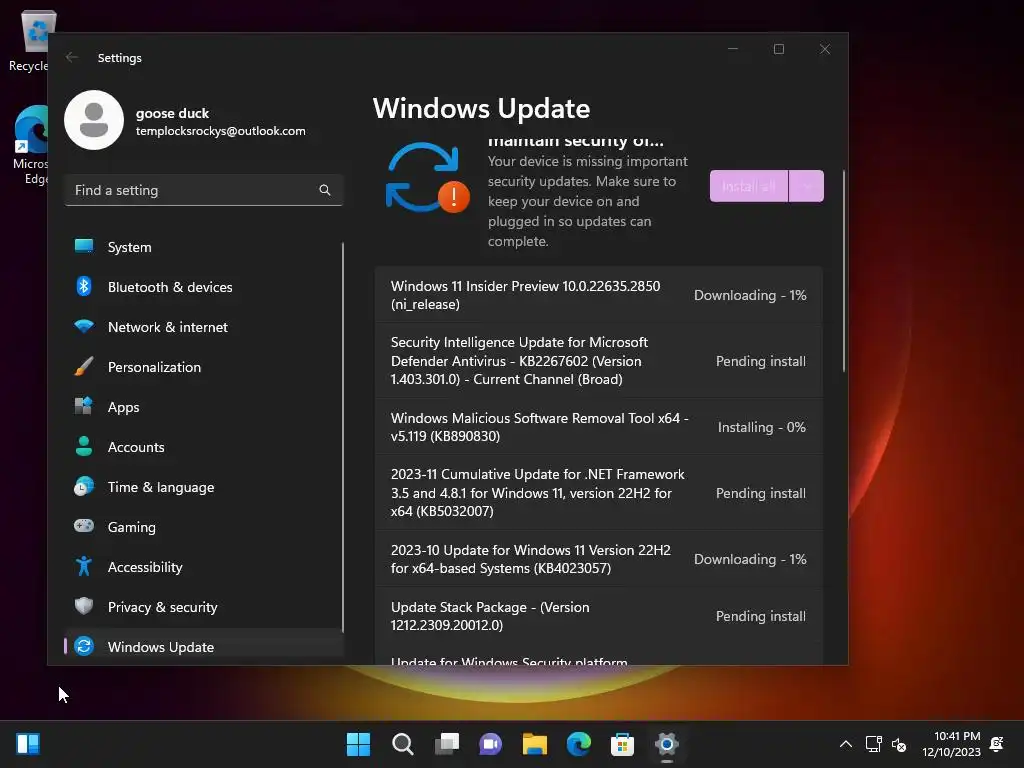
Task: Click the Install all button
Action: (748, 186)
